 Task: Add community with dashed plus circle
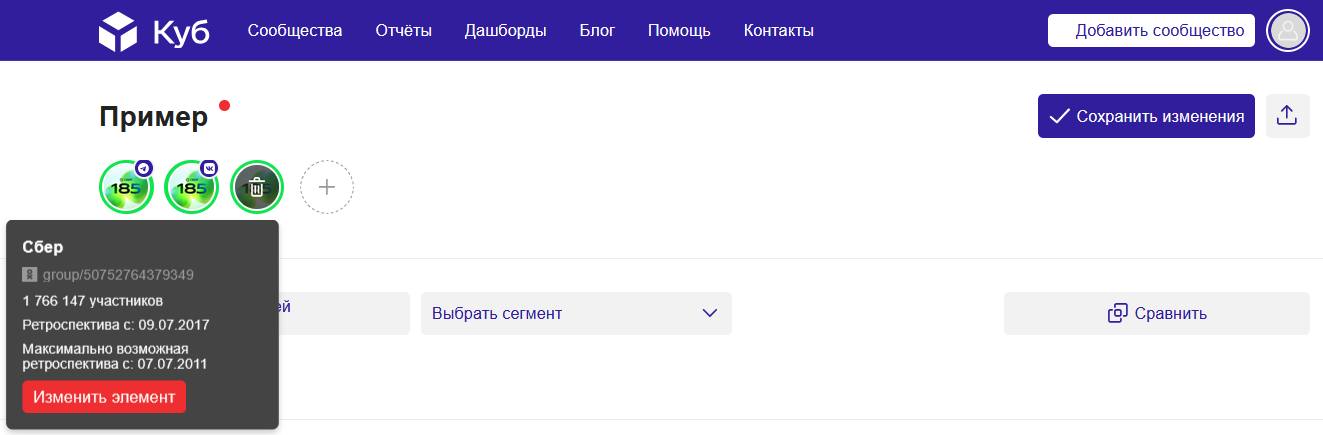[327, 187]
